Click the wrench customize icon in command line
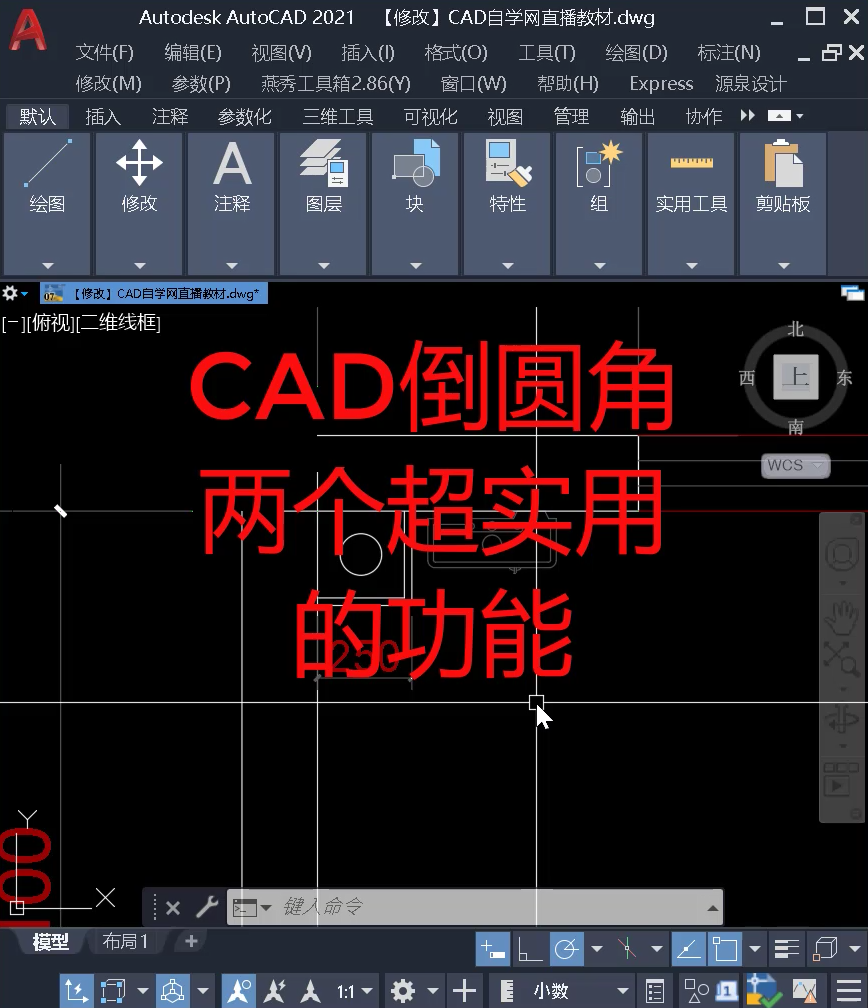Screen dimensions: 868x1008 206,908
